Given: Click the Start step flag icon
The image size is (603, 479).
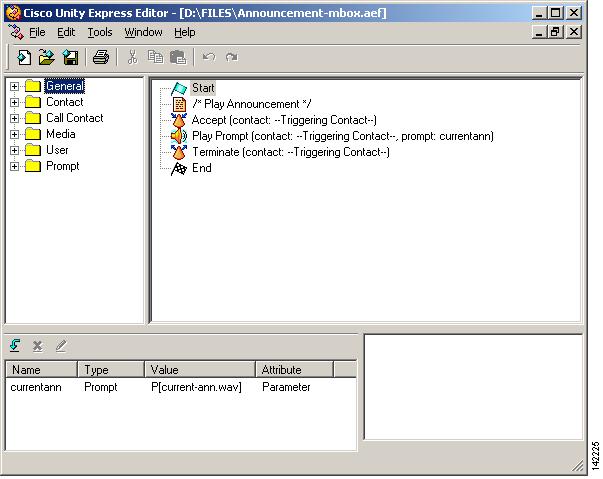Looking at the screenshot, I should 179,88.
